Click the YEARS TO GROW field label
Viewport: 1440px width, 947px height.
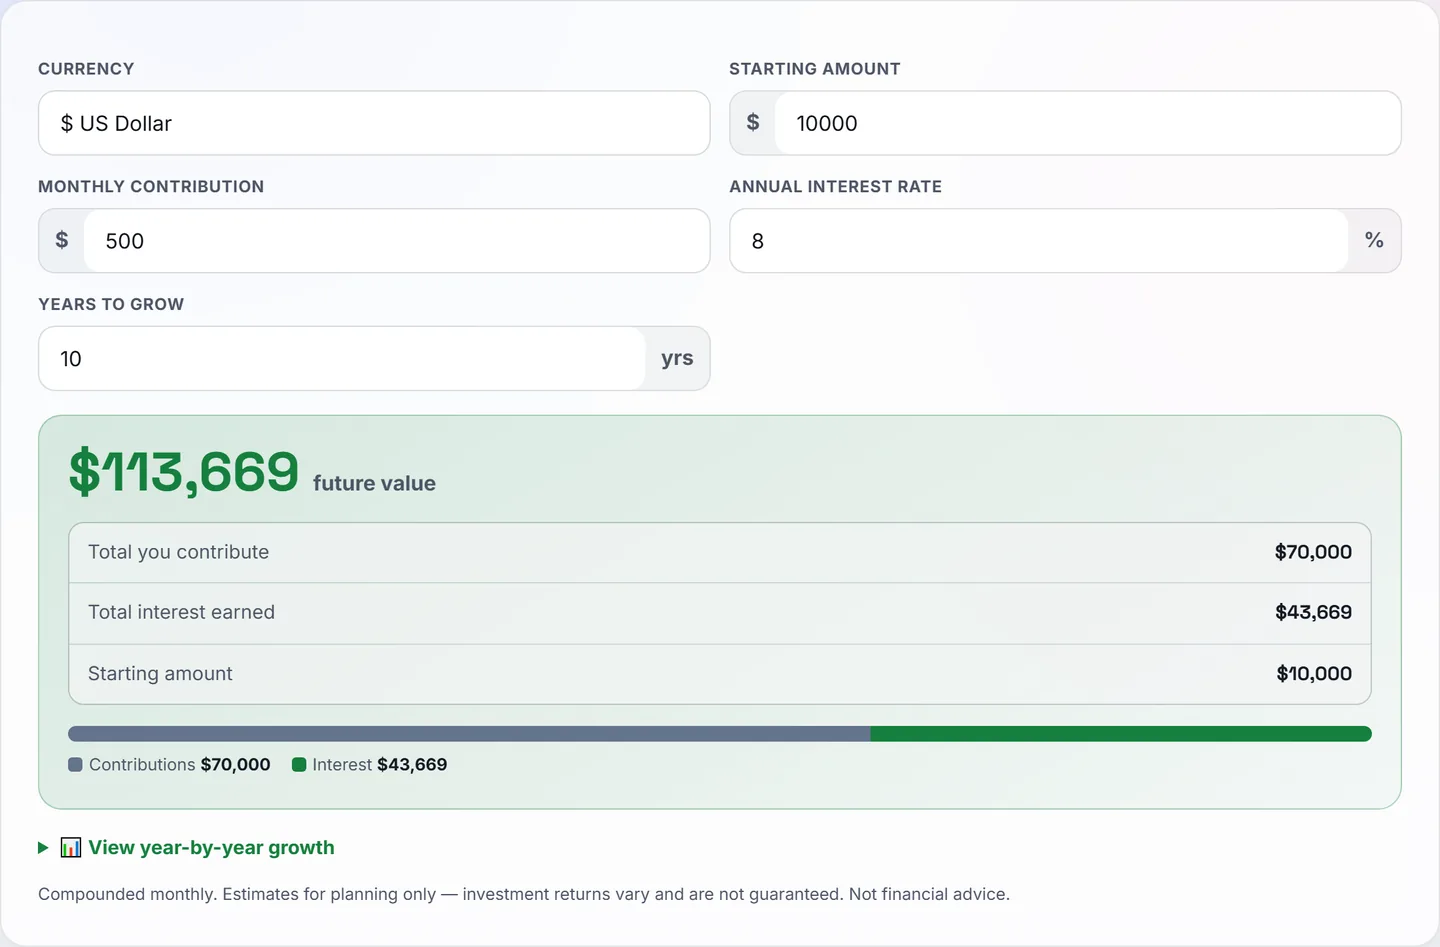tap(111, 304)
